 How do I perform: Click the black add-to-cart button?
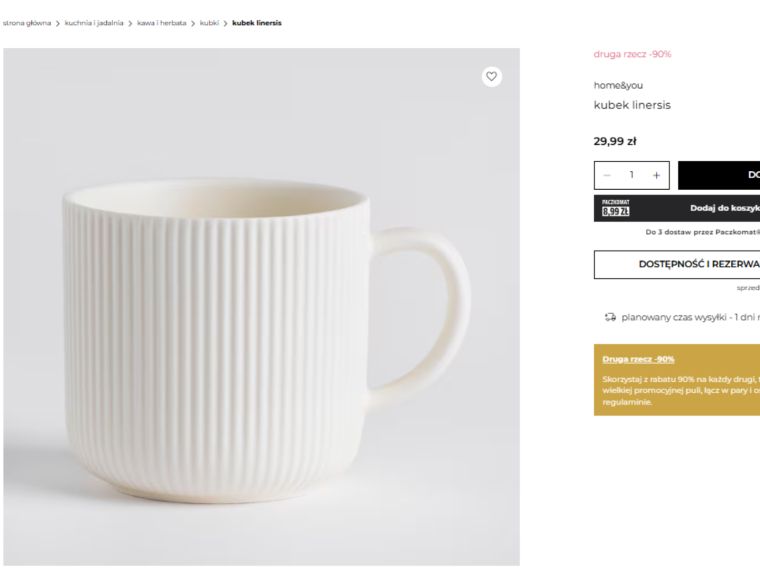point(719,175)
